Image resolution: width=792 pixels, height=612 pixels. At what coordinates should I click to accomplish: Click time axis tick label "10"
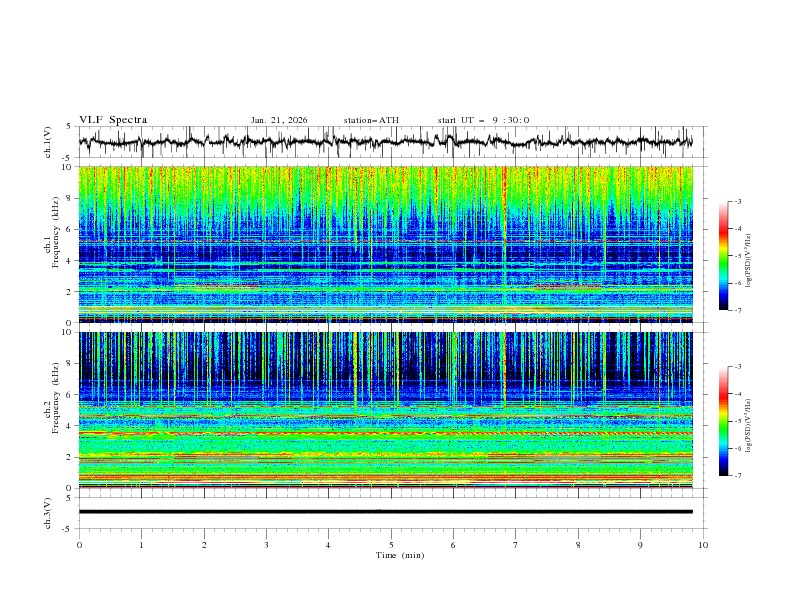point(703,545)
